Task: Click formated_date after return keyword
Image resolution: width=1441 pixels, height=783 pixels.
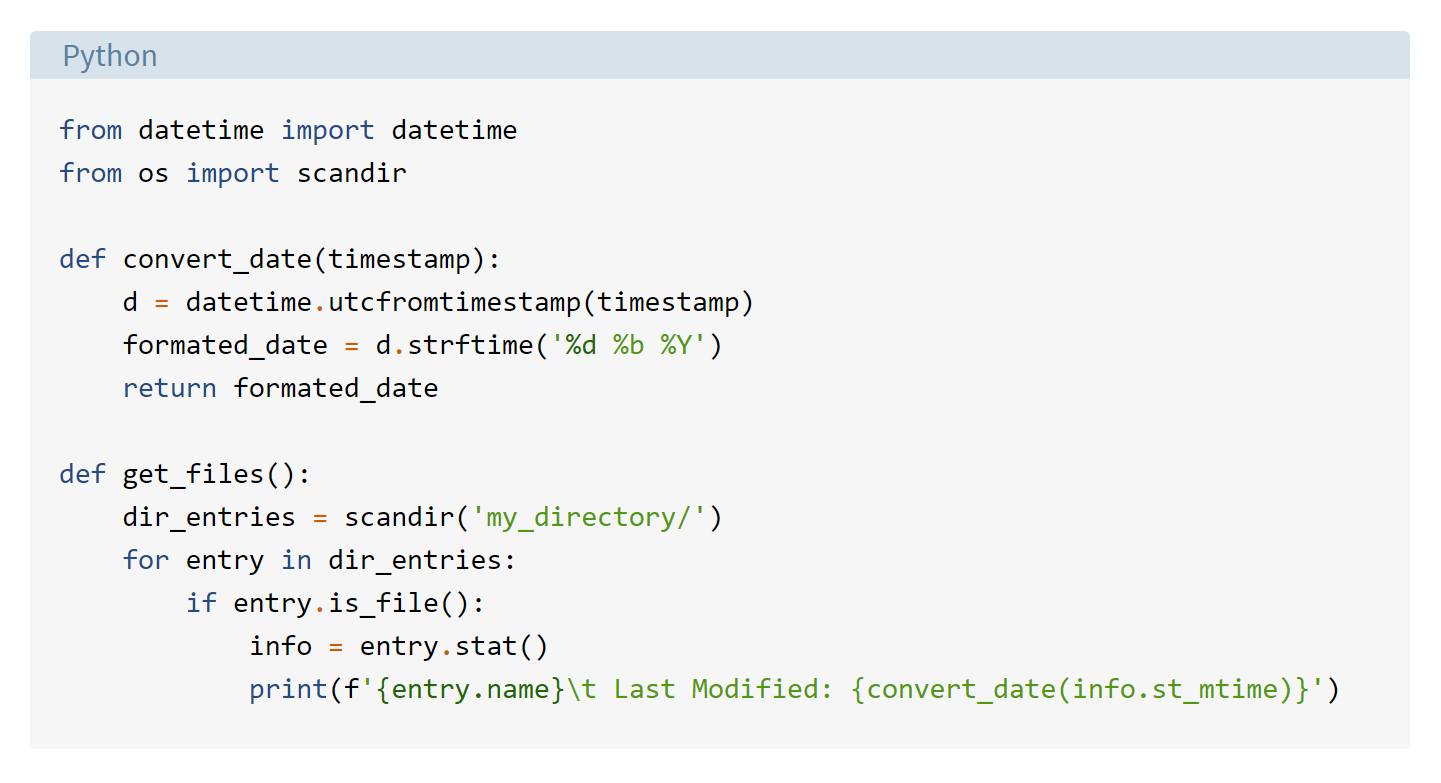Action: tap(335, 388)
